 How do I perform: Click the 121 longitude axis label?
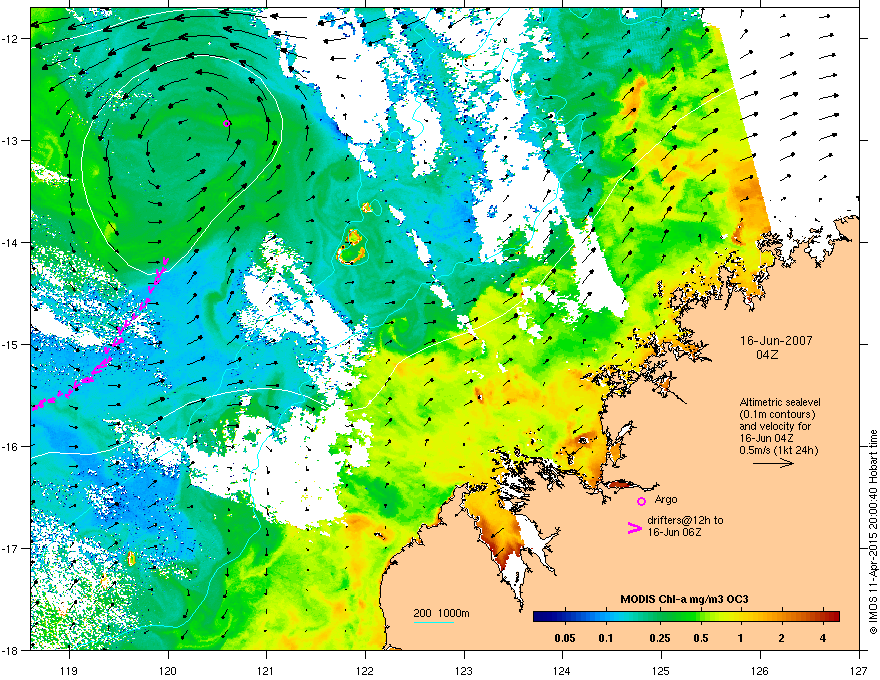pos(267,669)
